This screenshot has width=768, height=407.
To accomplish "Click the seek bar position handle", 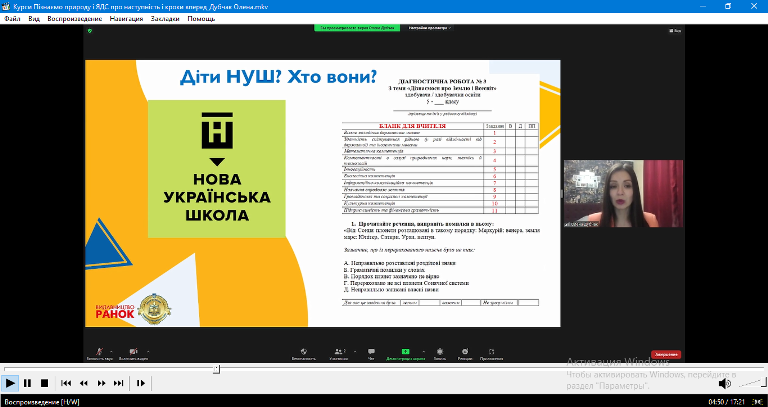I will click(216, 369).
